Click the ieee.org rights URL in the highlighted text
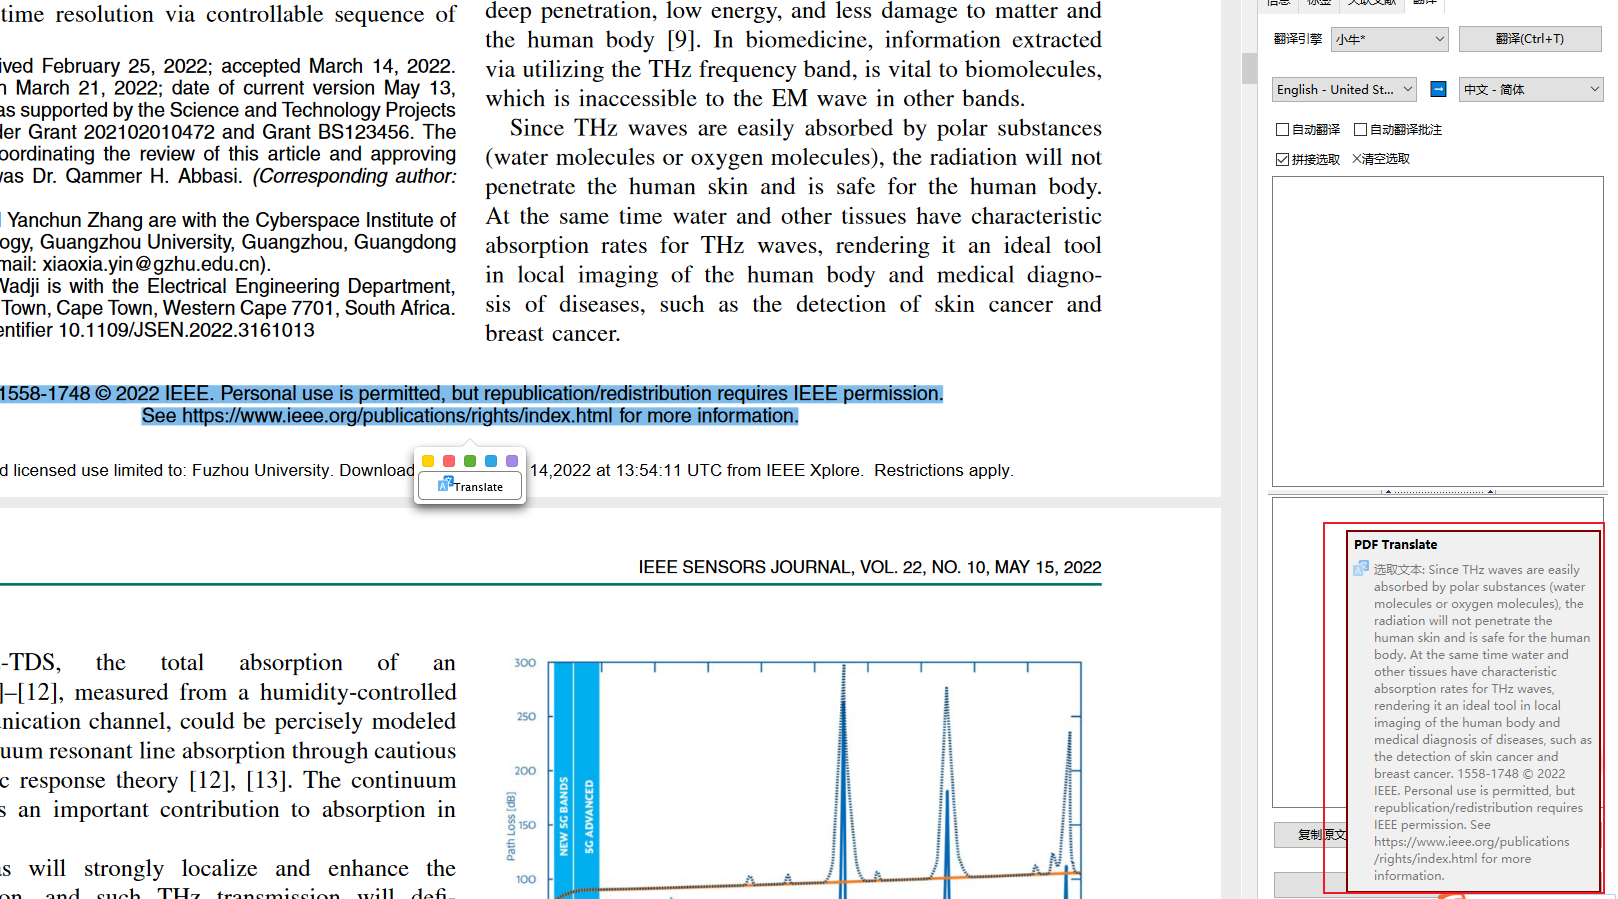Screen dimensions: 1618x899 [x=397, y=416]
